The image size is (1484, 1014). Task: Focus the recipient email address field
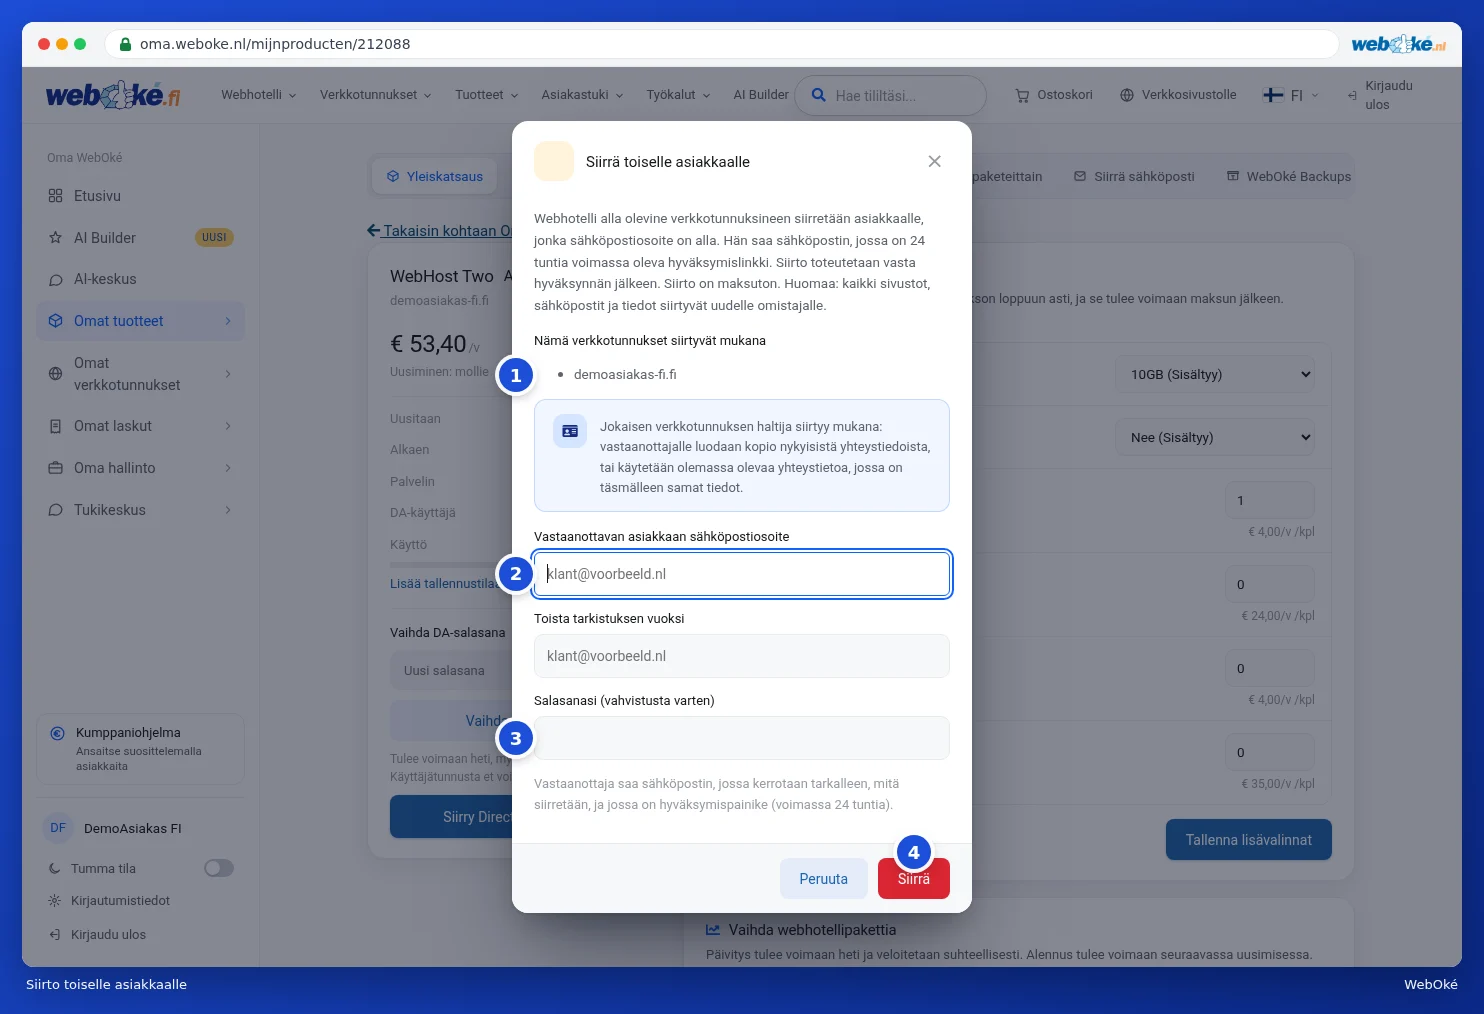[742, 574]
